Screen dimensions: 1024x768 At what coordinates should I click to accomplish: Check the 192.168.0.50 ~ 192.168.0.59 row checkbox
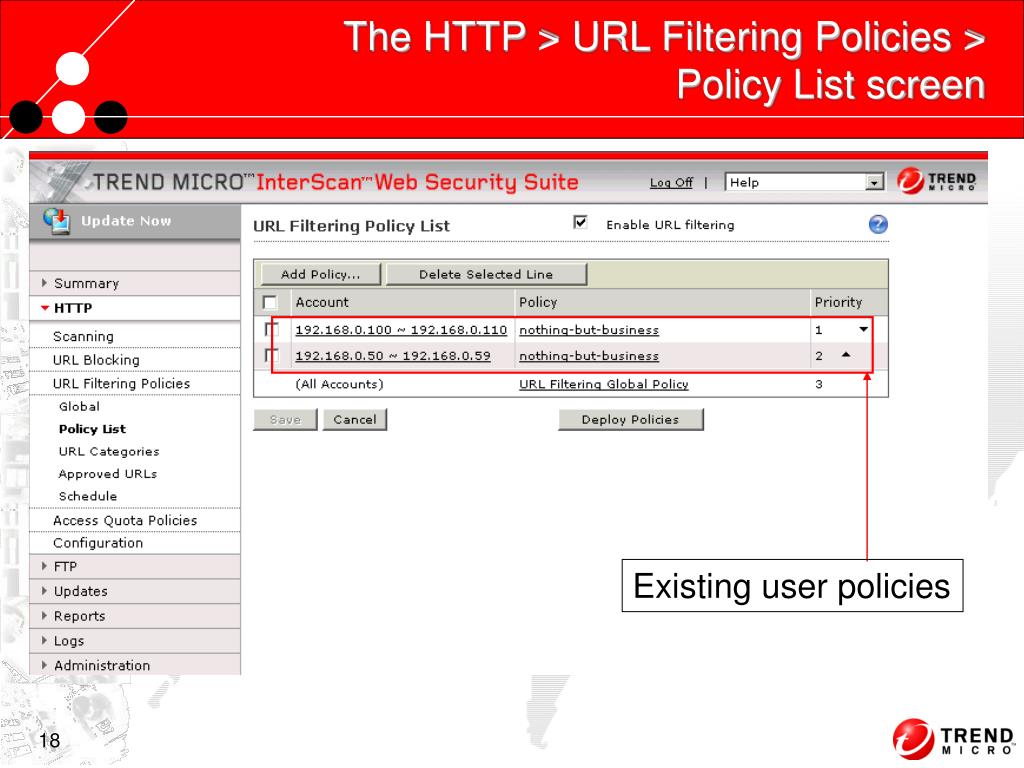(271, 355)
